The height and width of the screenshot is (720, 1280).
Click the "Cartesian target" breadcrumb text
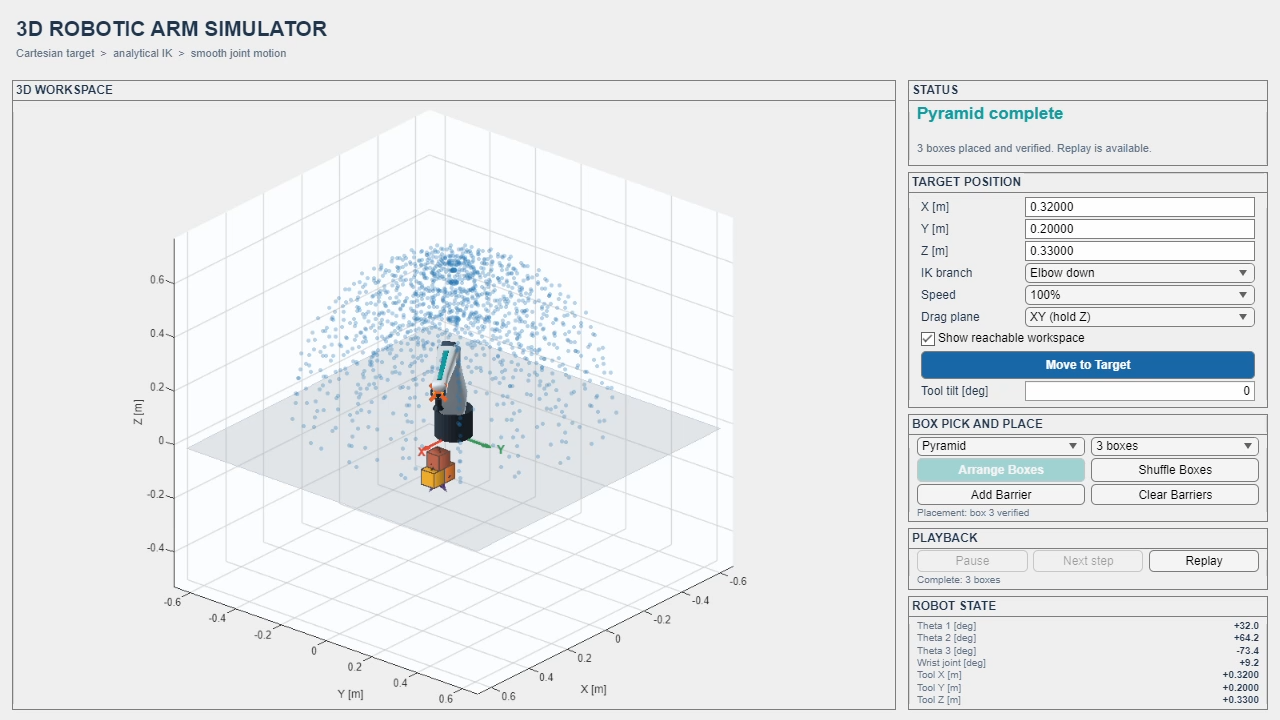click(55, 54)
